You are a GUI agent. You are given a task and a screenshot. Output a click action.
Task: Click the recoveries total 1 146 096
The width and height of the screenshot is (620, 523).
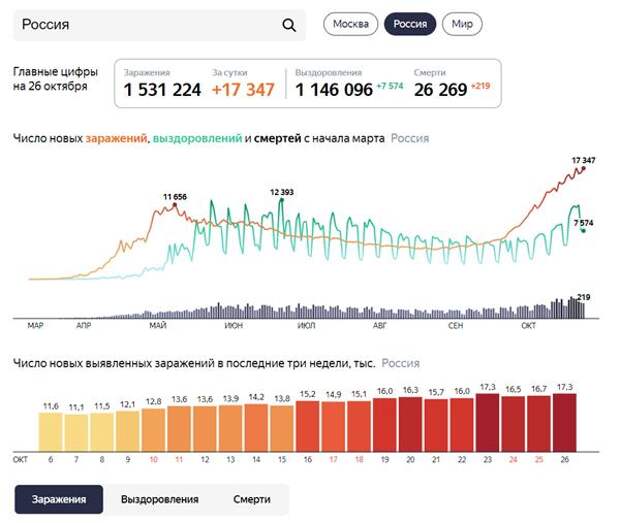(x=334, y=90)
